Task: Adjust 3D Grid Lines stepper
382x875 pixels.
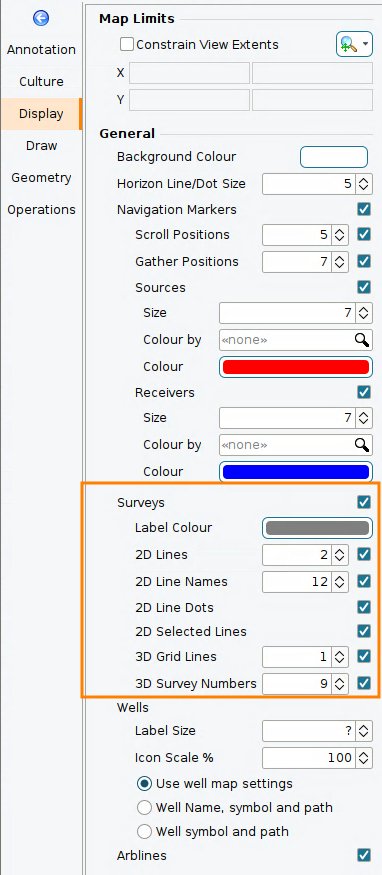Action: click(339, 656)
